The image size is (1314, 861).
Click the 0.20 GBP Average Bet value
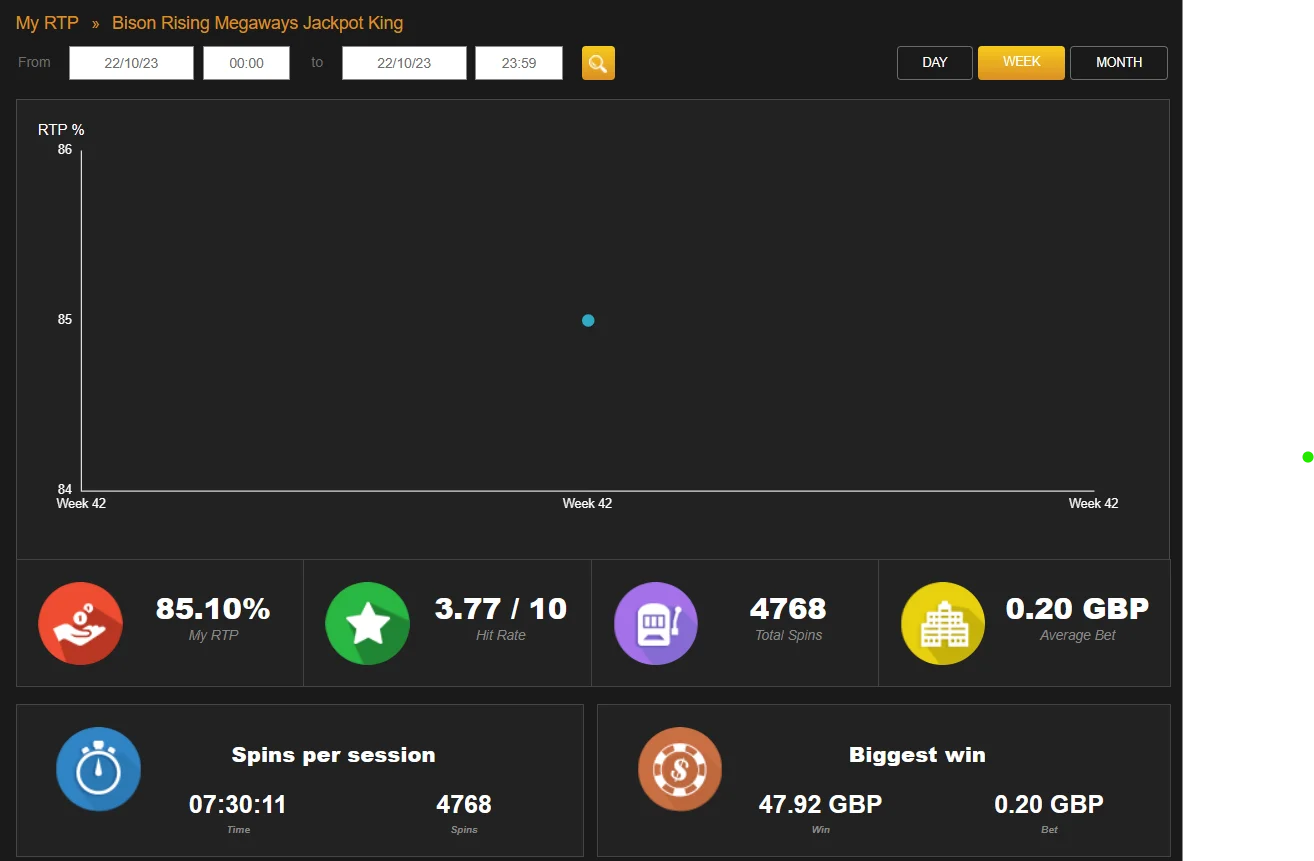1077,609
